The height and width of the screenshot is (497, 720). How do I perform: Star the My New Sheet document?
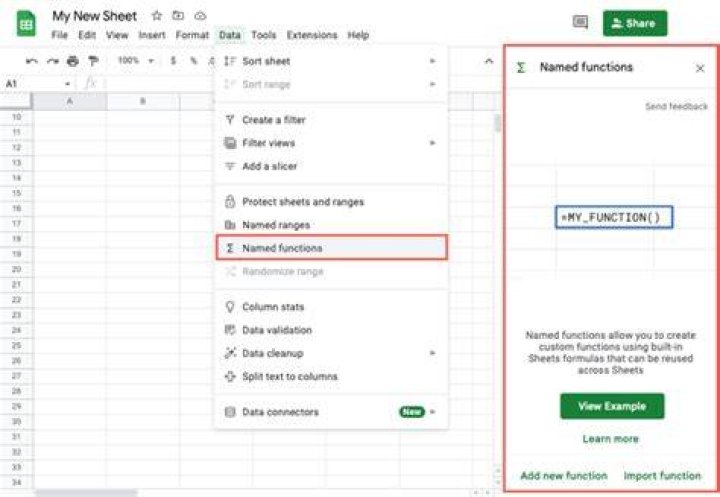click(x=157, y=16)
